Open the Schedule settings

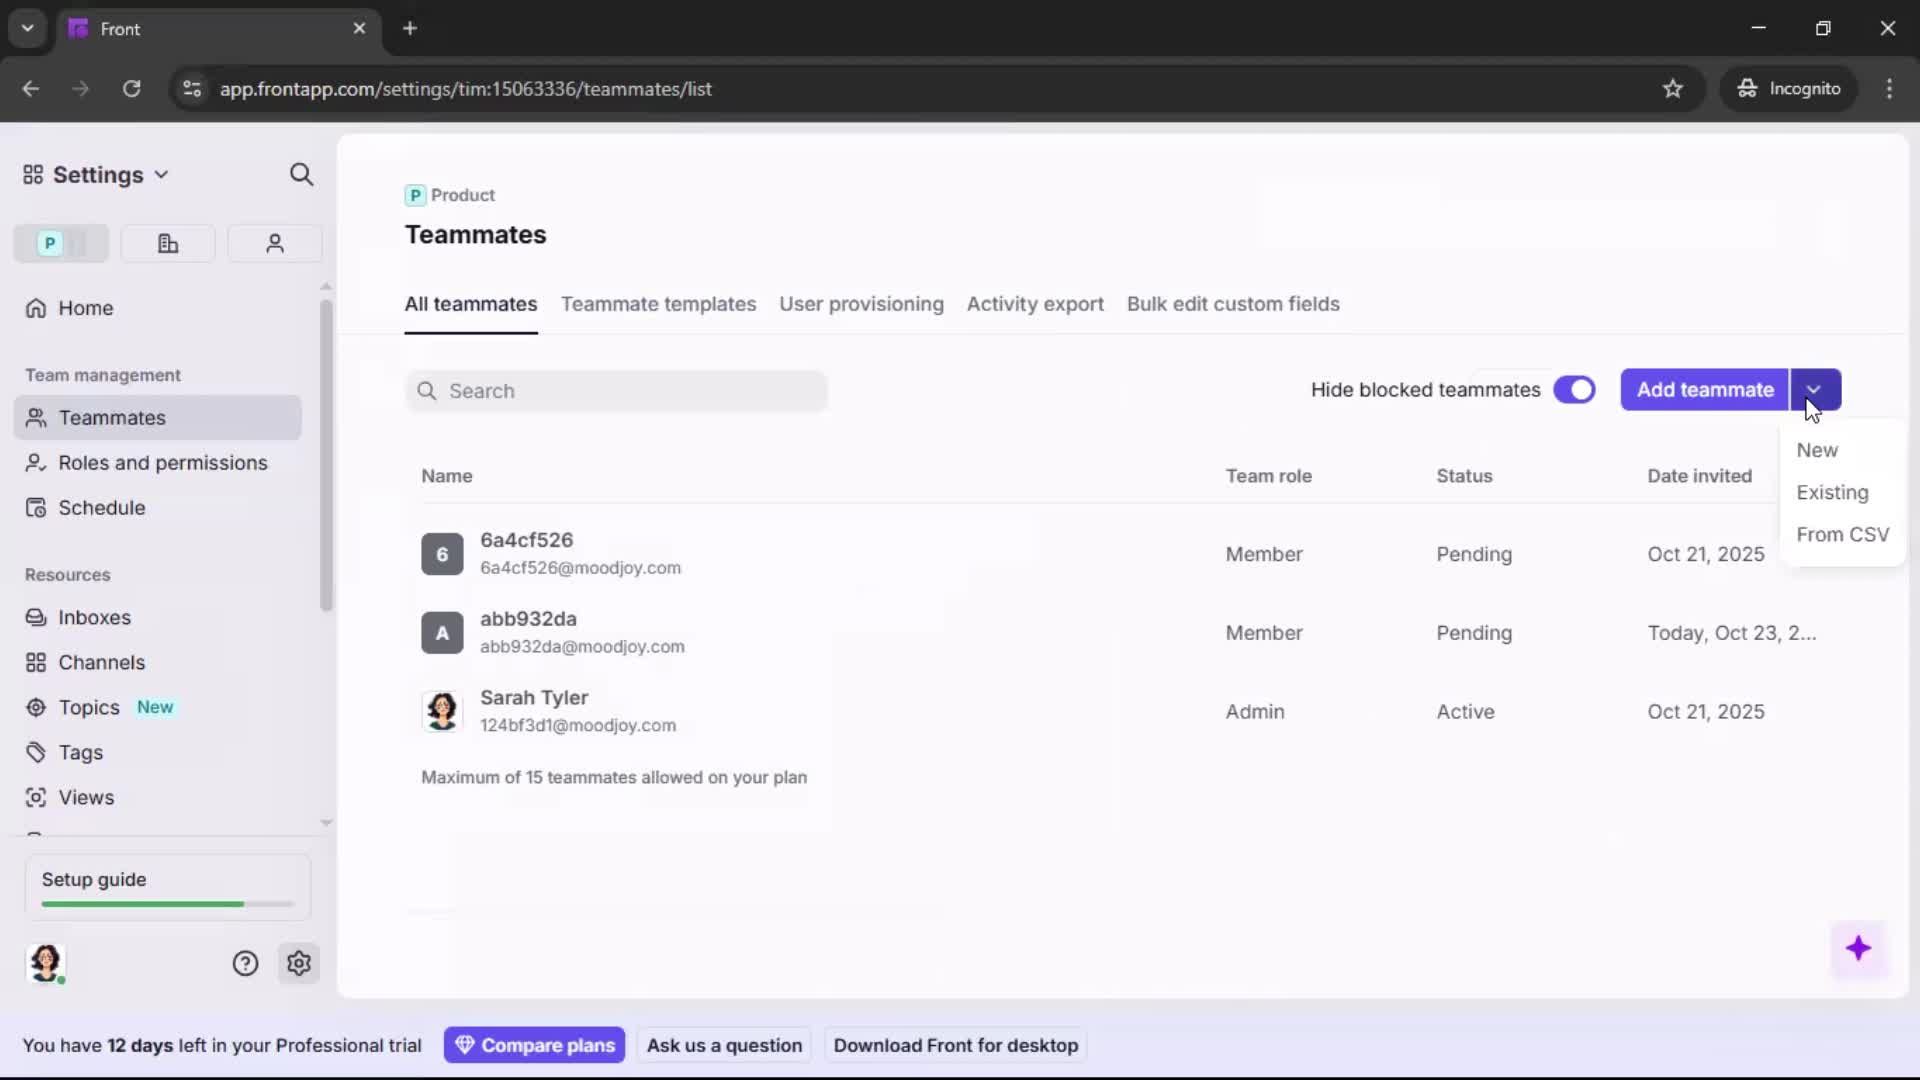pyautogui.click(x=99, y=507)
